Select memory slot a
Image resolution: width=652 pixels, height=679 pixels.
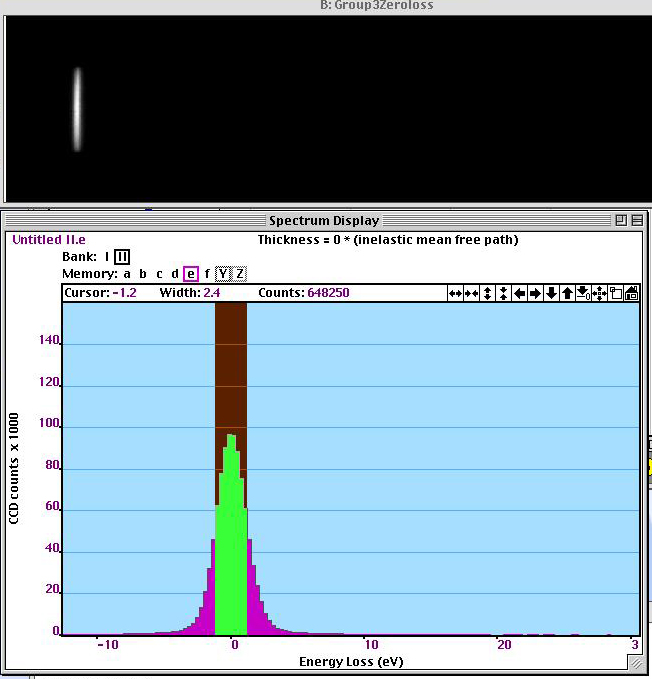[x=127, y=274]
